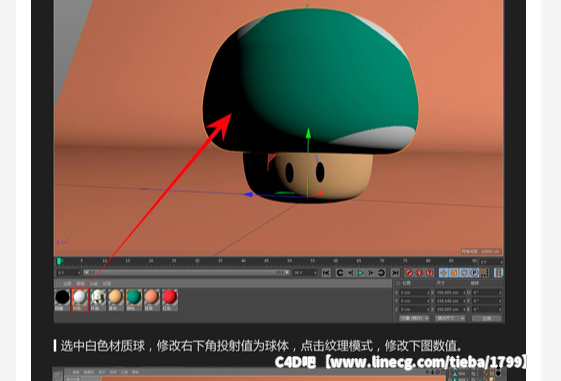Step back one frame

click(x=350, y=273)
